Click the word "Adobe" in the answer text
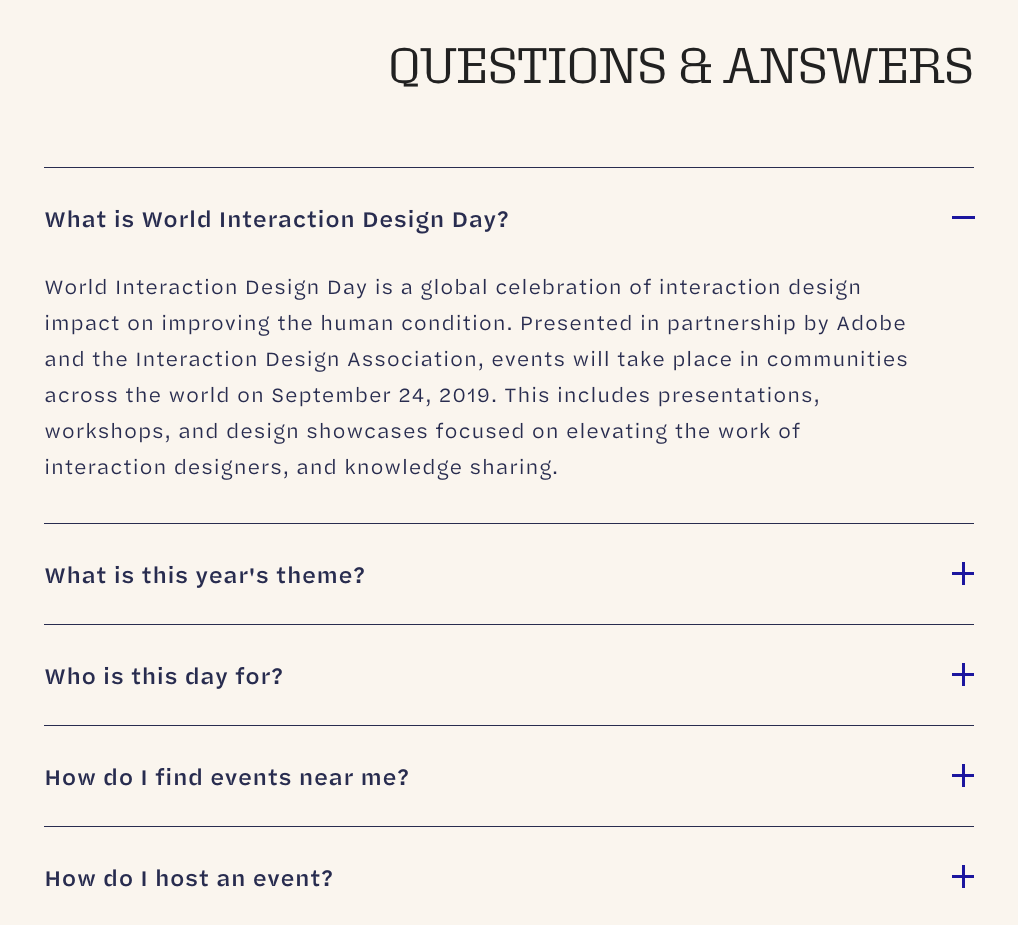Viewport: 1018px width, 925px height. pyautogui.click(x=871, y=324)
